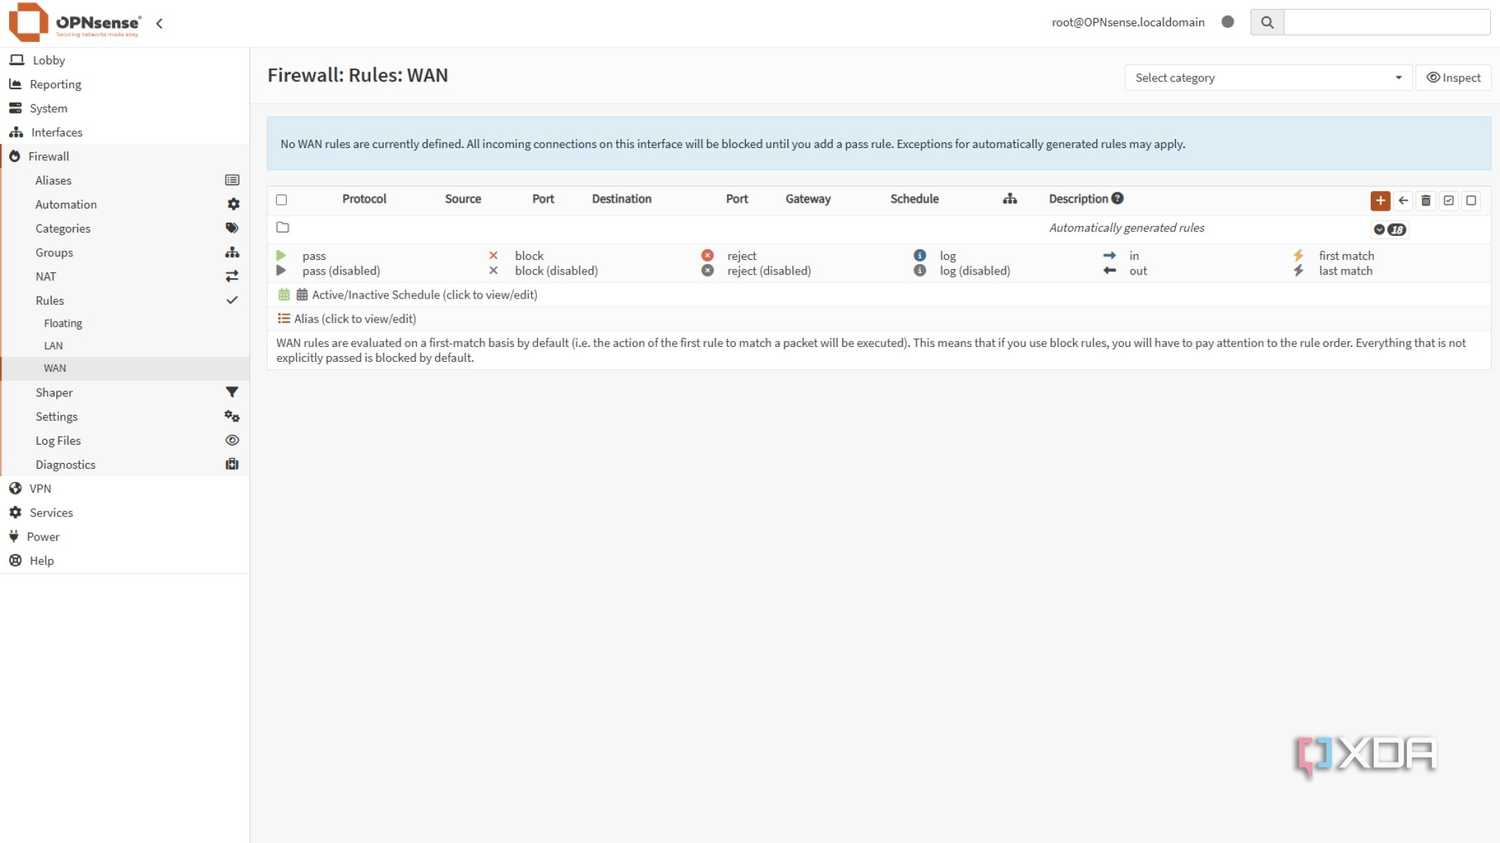Delete selected rules with the trash icon
The height and width of the screenshot is (843, 1500).
point(1426,200)
